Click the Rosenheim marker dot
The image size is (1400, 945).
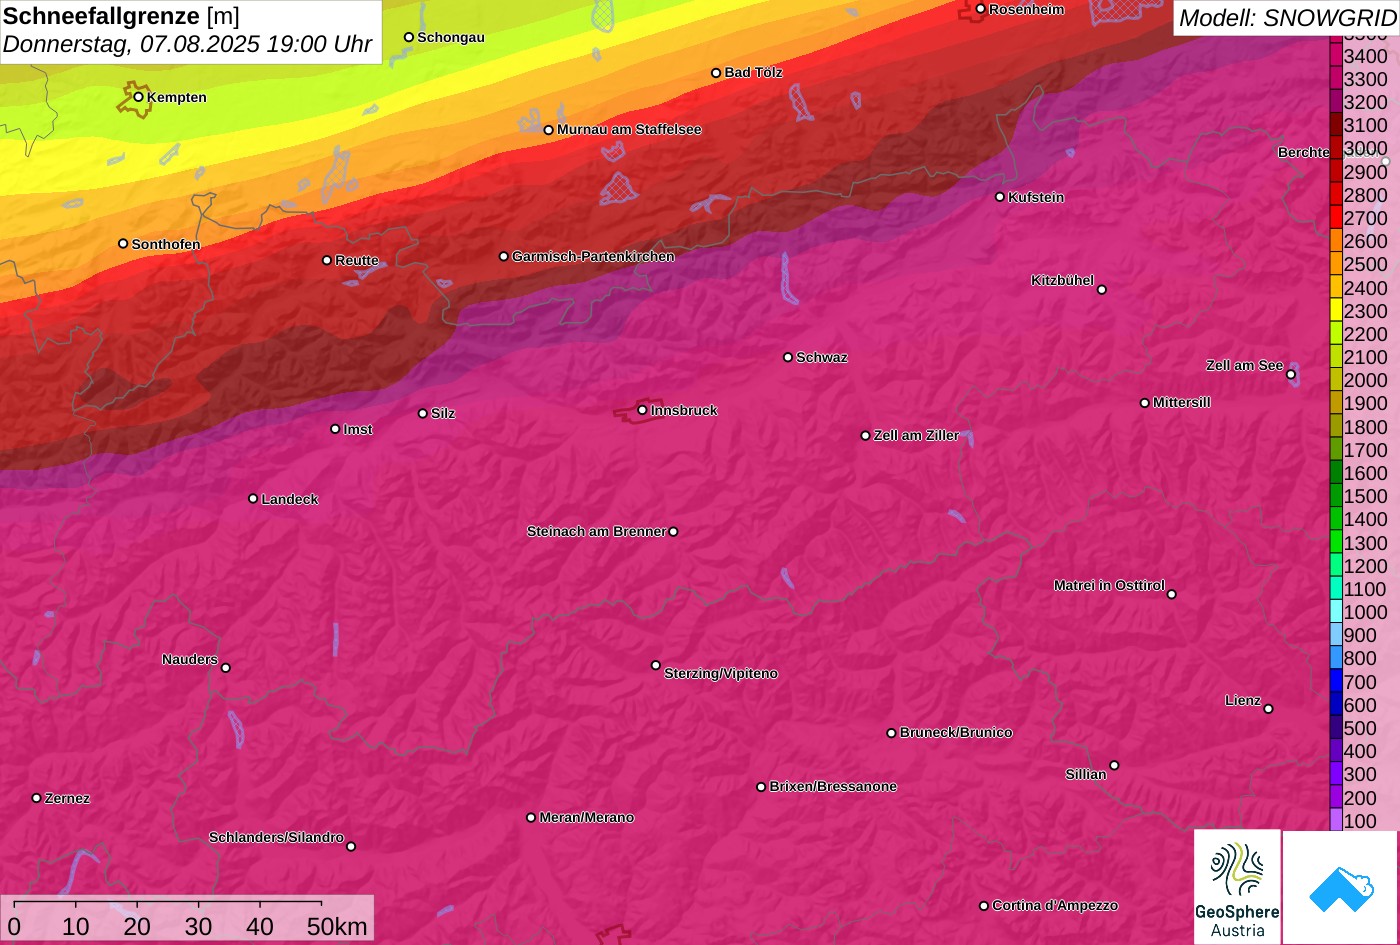click(x=980, y=9)
